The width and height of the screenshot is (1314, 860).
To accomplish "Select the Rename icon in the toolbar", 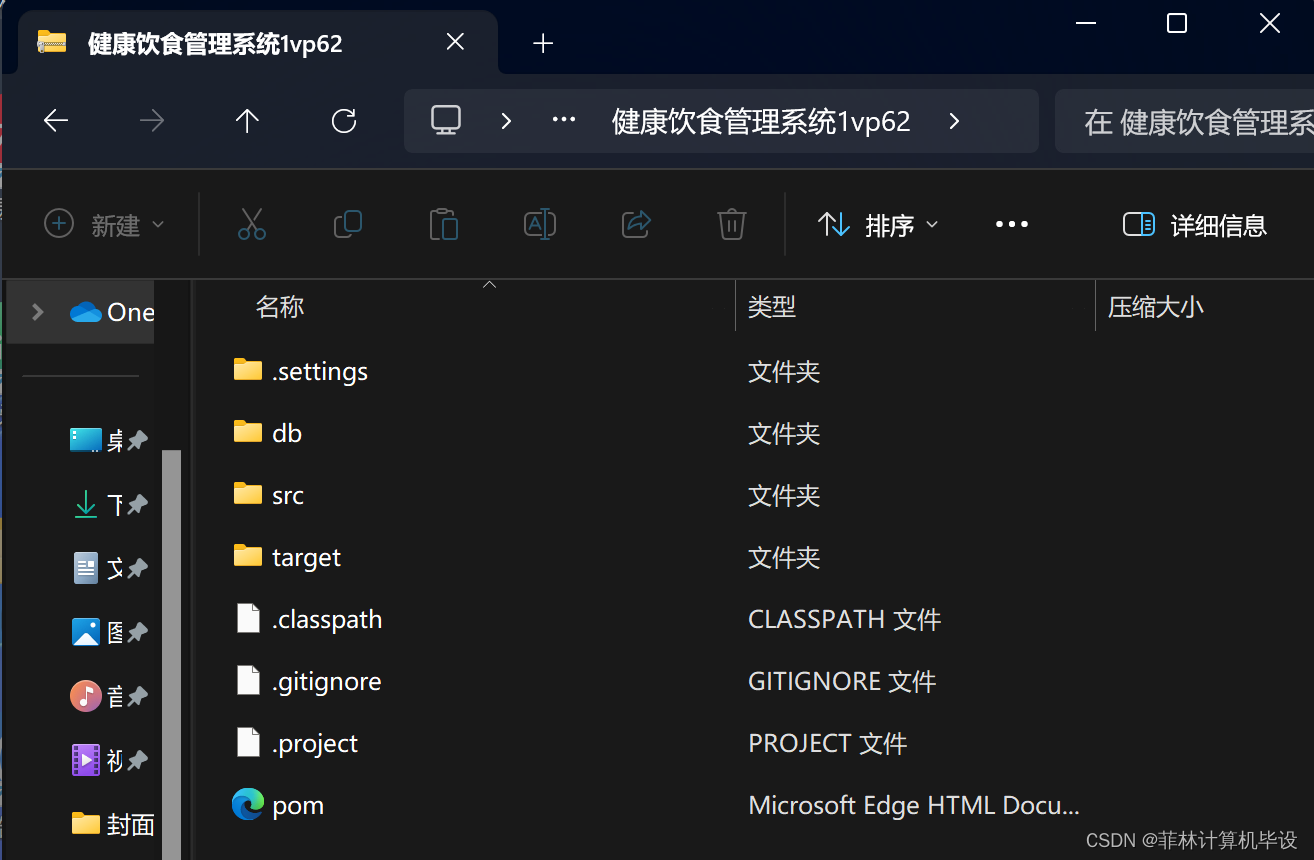I will pos(539,224).
